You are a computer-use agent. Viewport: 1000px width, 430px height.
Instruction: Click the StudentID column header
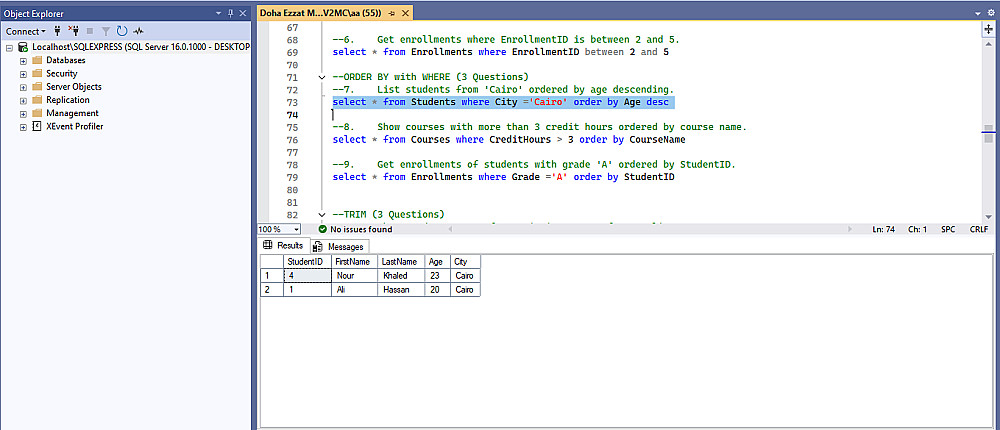[305, 261]
